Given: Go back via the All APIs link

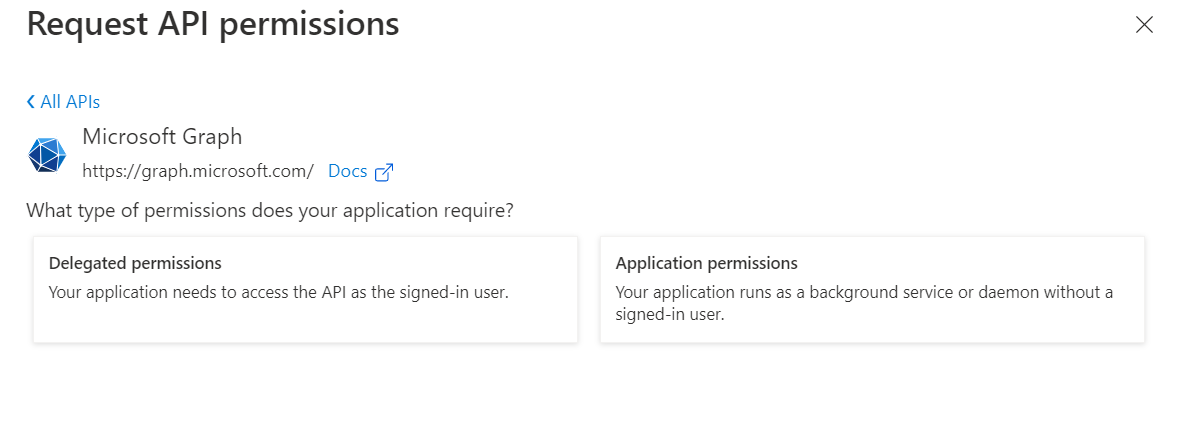Looking at the screenshot, I should point(69,102).
